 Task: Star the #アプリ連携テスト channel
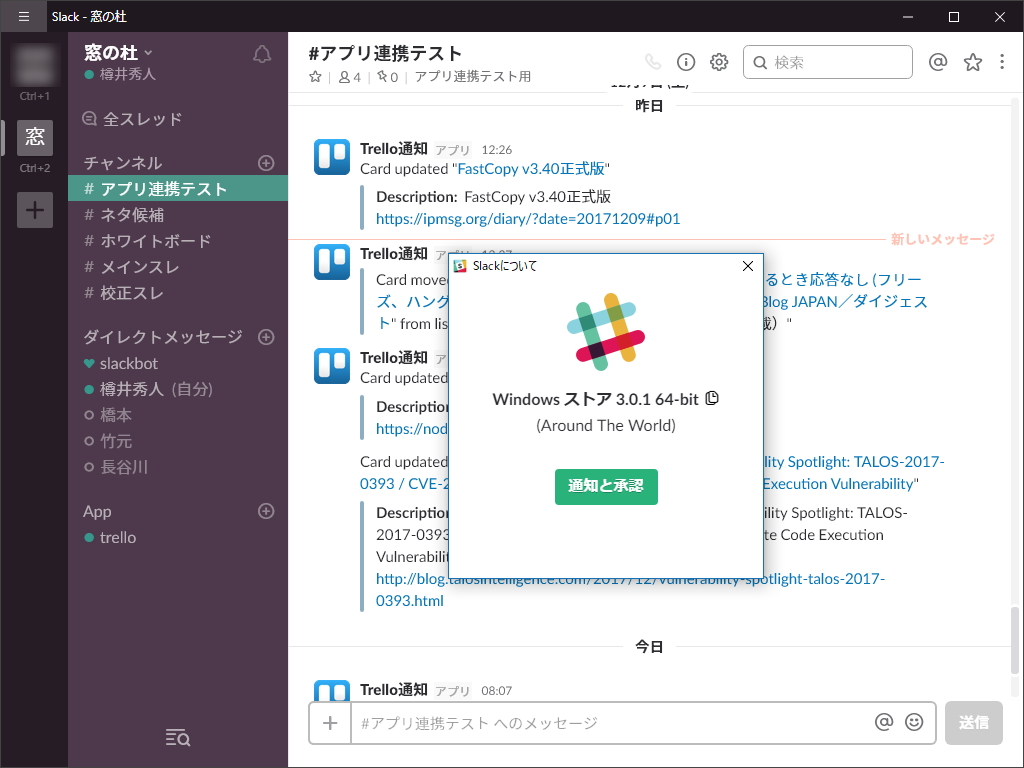[x=315, y=75]
